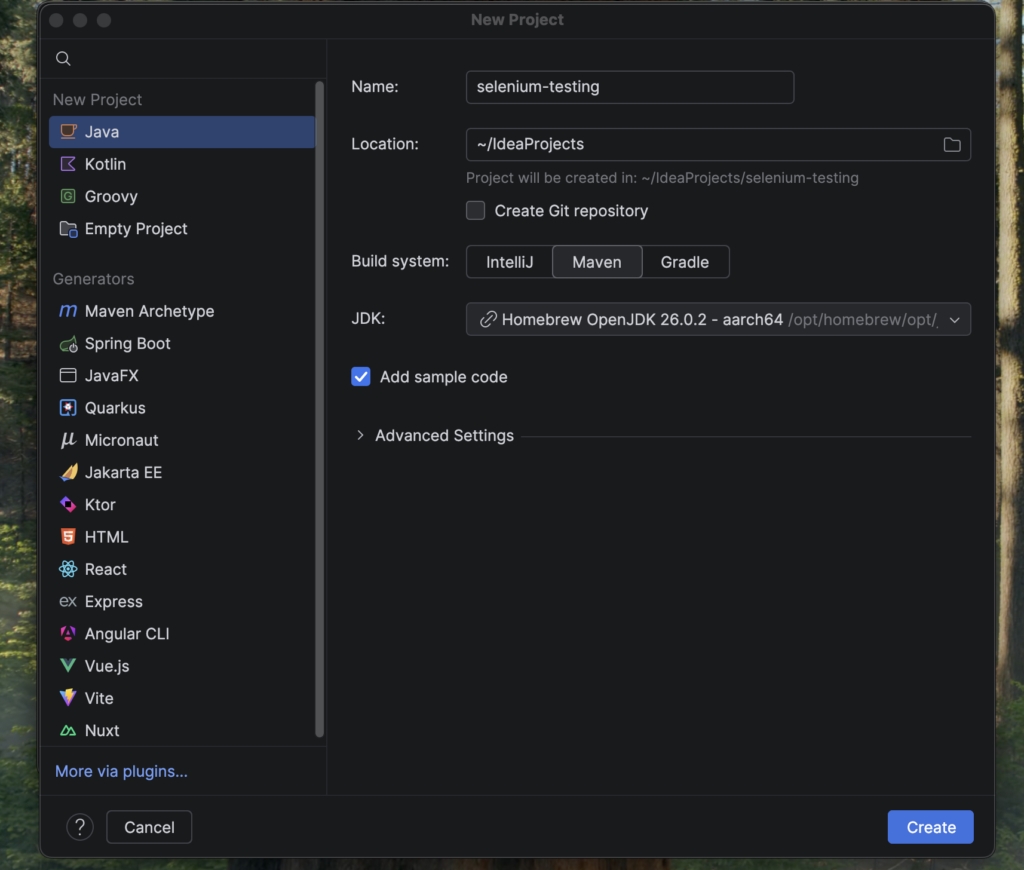1024x870 pixels.
Task: Select HTML generator label
Action: click(106, 537)
